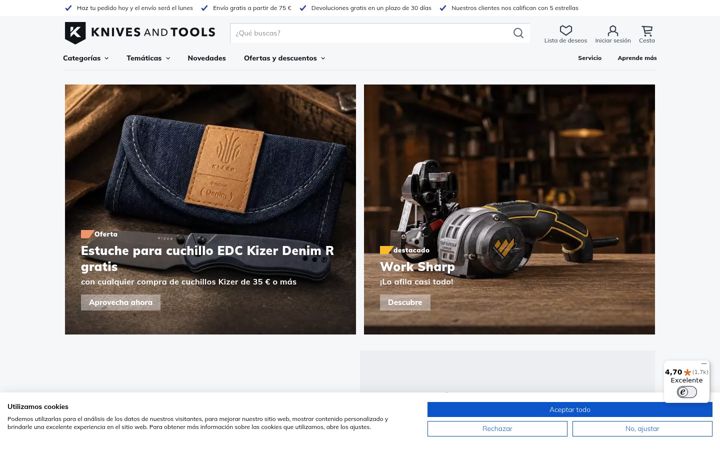Click 'con cualquier compra de cuchillos Kizer' subtitle
720x450 pixels.
coord(189,281)
